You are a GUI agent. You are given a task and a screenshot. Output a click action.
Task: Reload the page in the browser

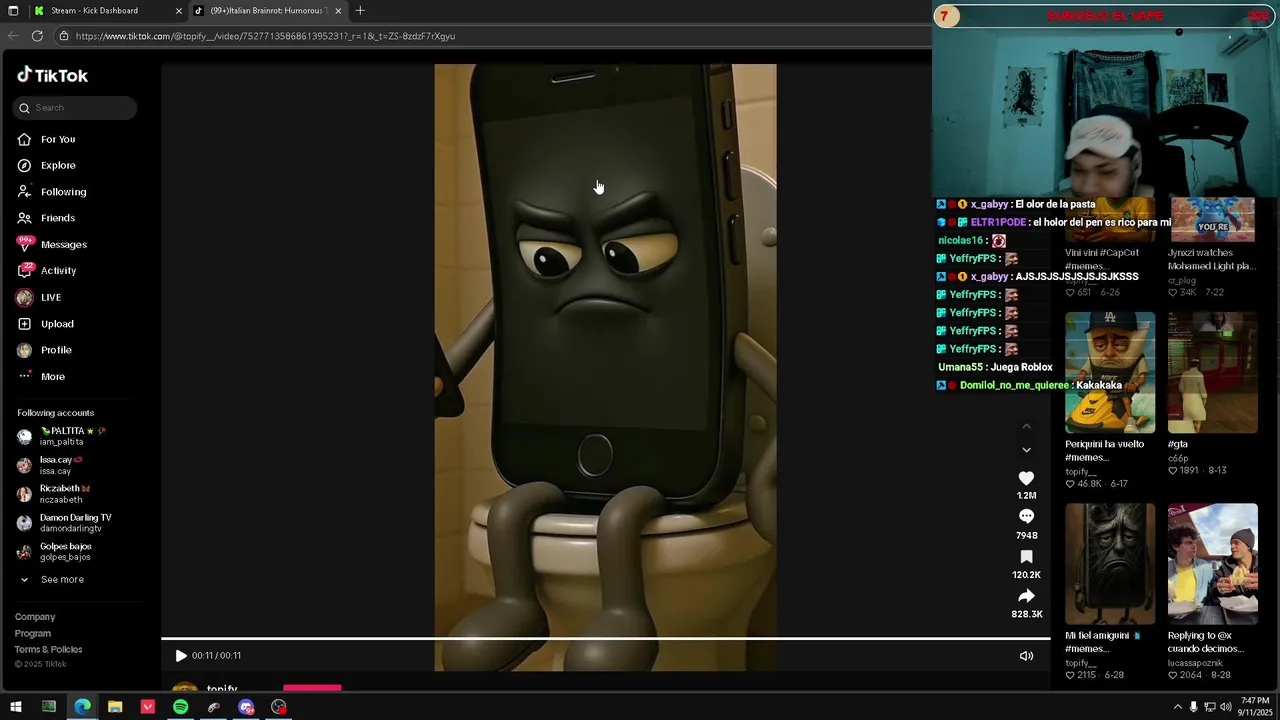37,36
